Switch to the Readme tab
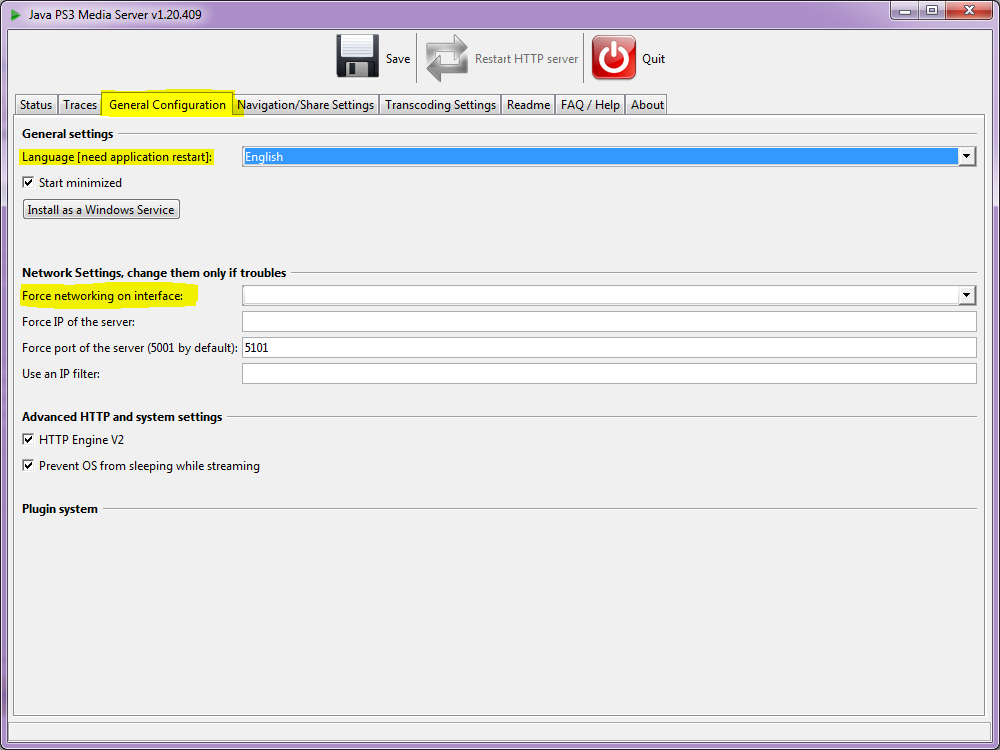This screenshot has width=1000, height=750. point(528,105)
